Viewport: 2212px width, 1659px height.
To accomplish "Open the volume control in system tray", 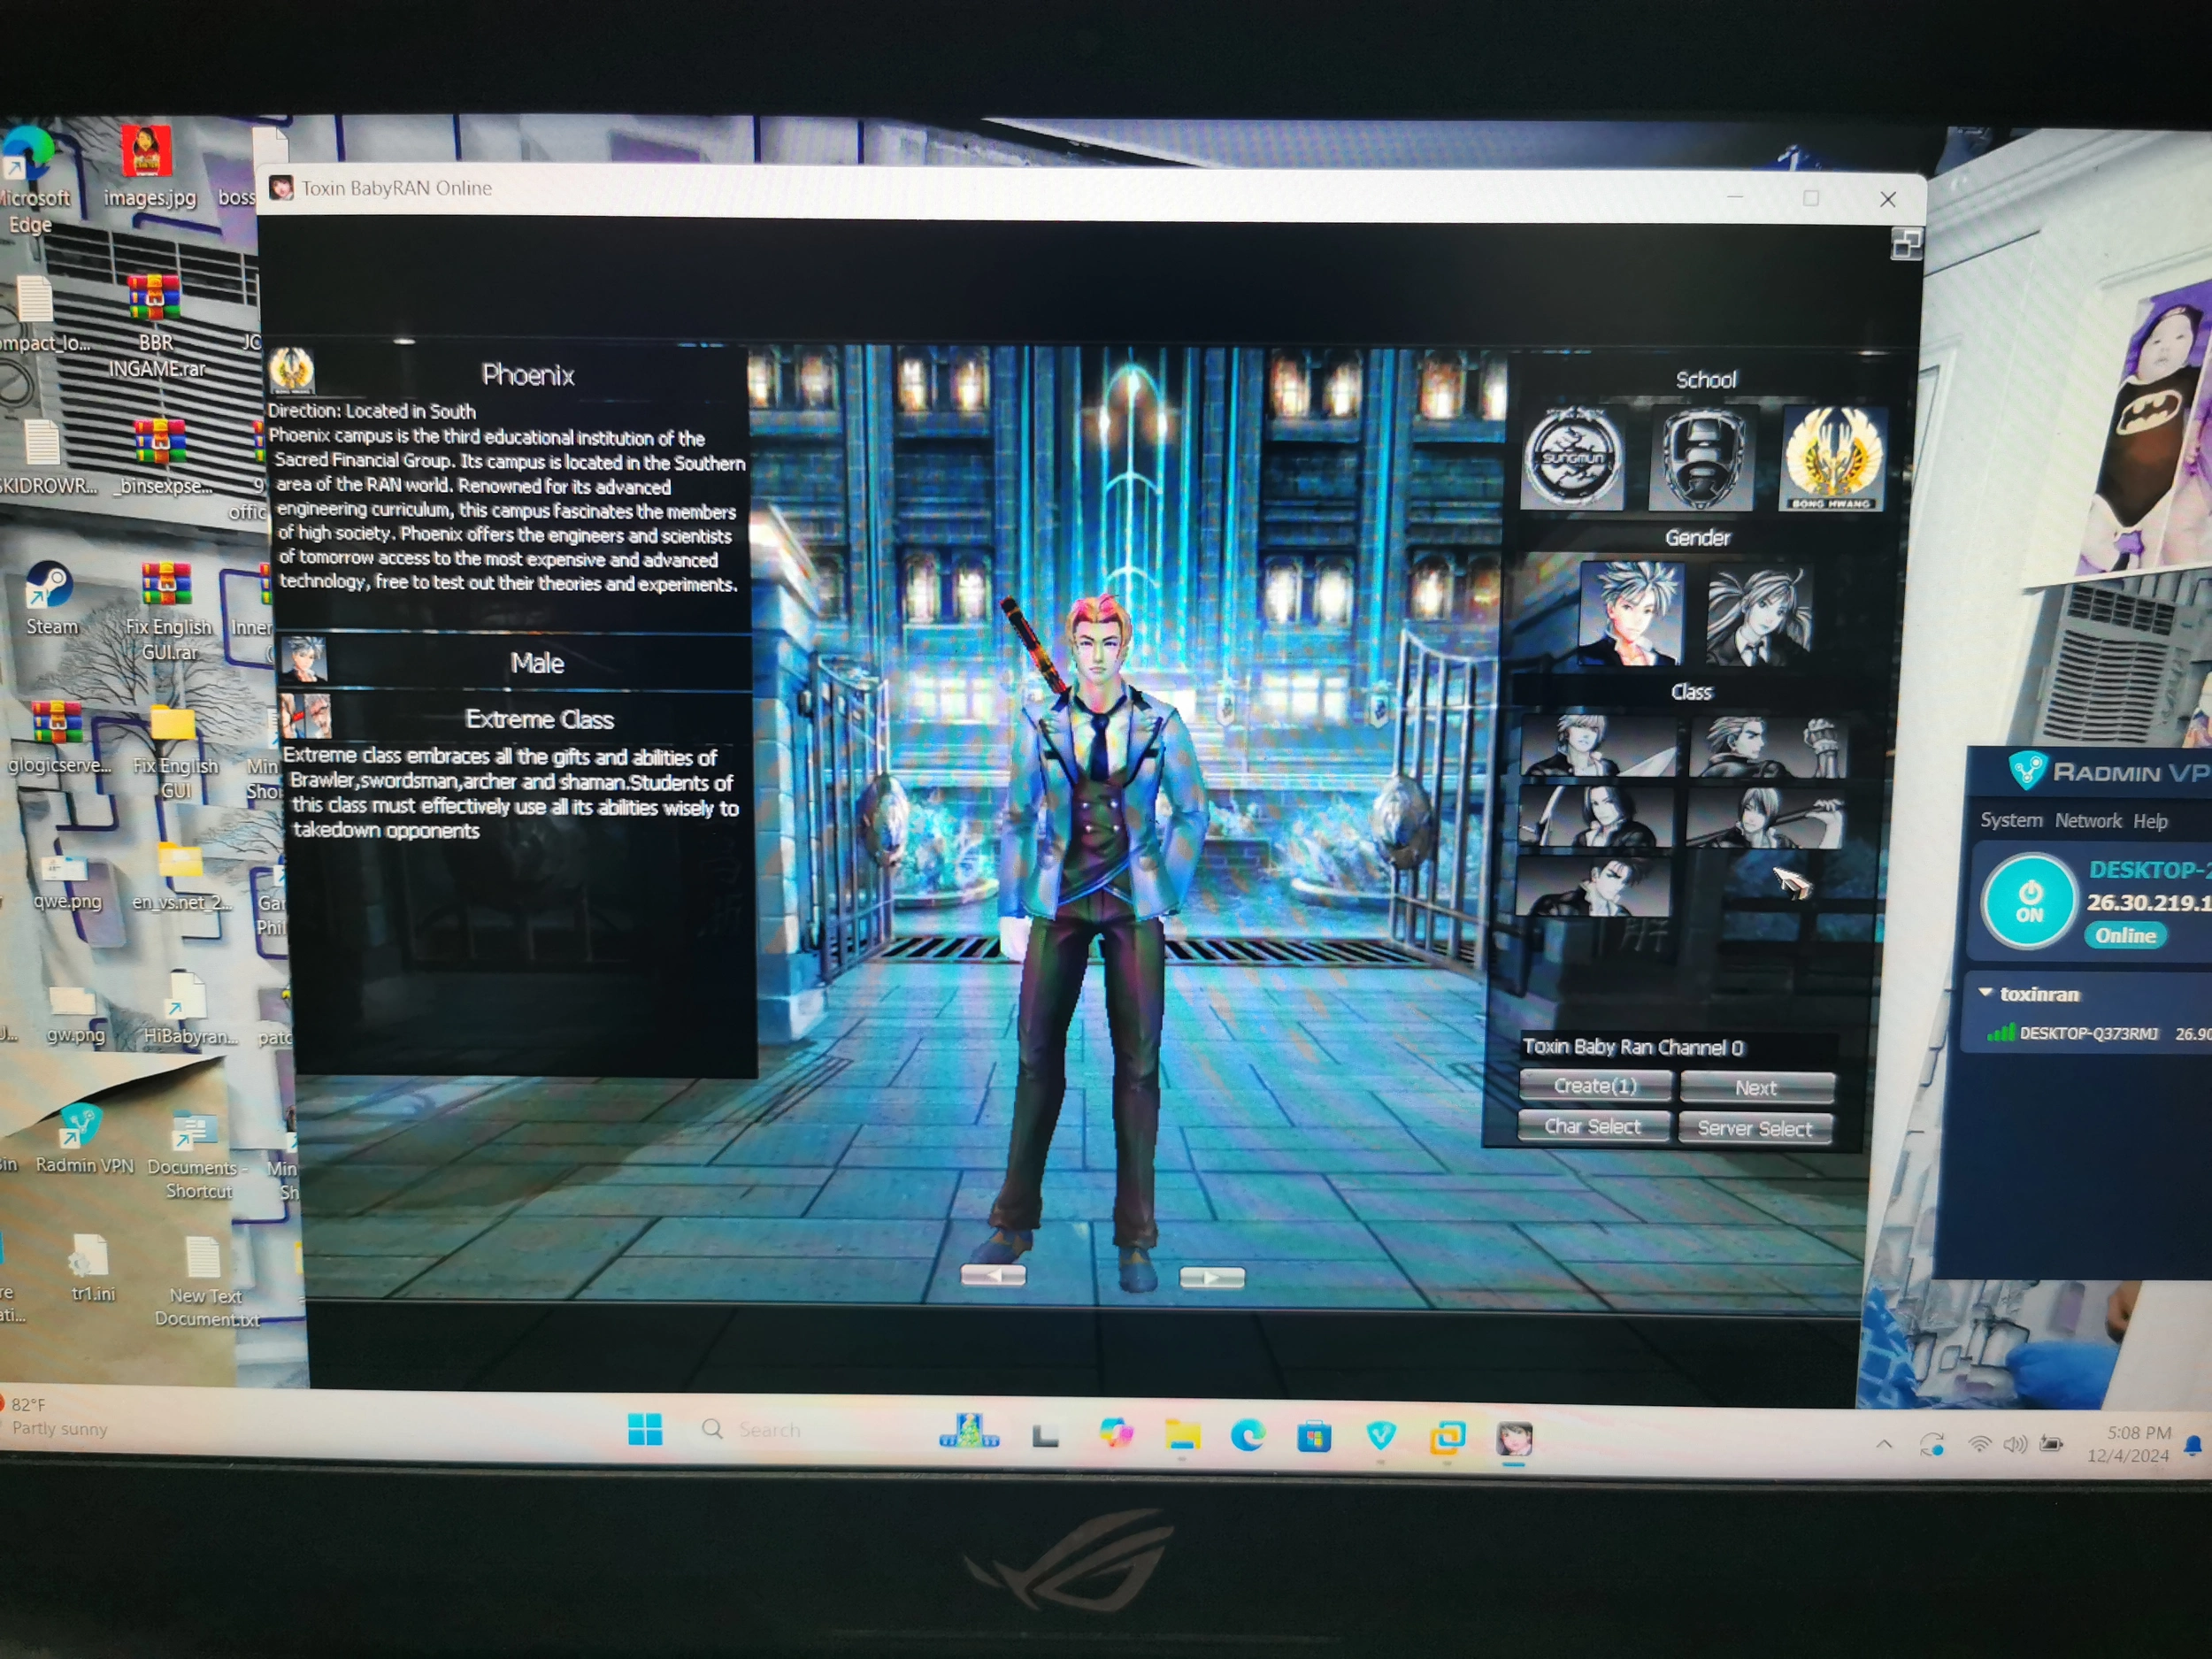I will click(x=2015, y=1445).
